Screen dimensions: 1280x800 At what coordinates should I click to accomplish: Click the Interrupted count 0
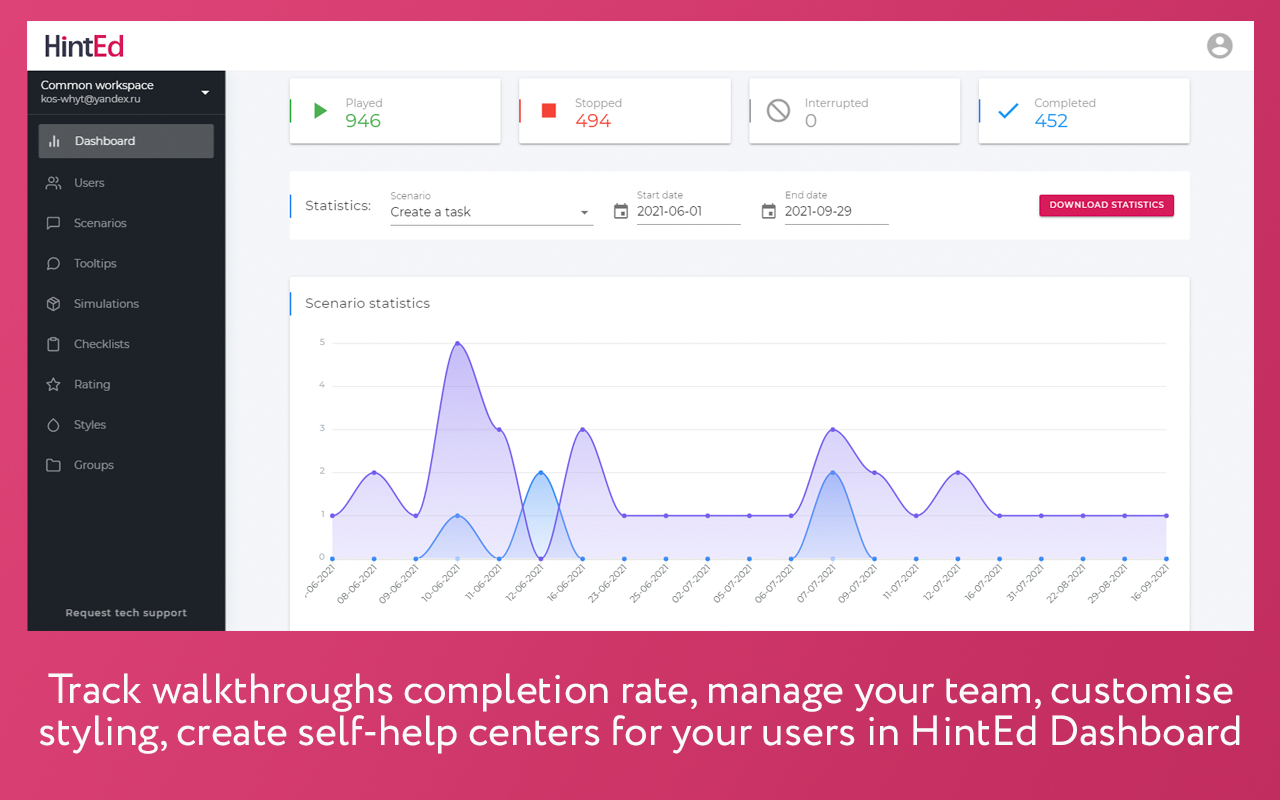point(810,121)
